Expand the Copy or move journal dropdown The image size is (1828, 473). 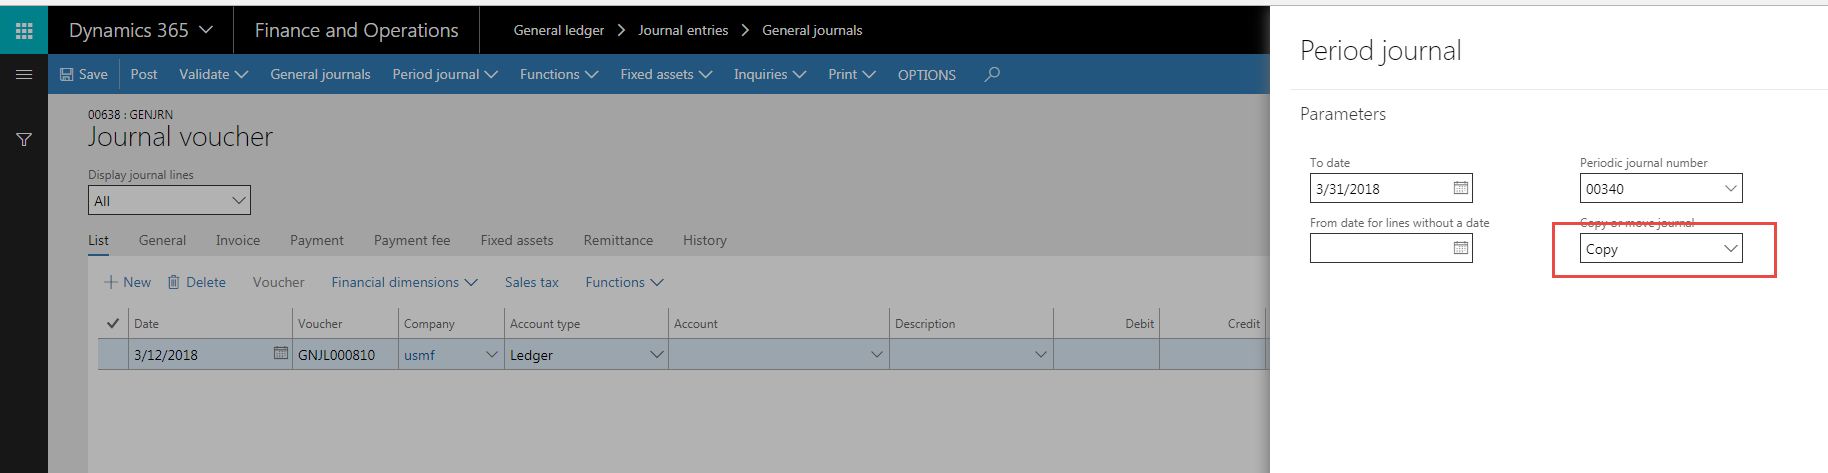(x=1730, y=249)
